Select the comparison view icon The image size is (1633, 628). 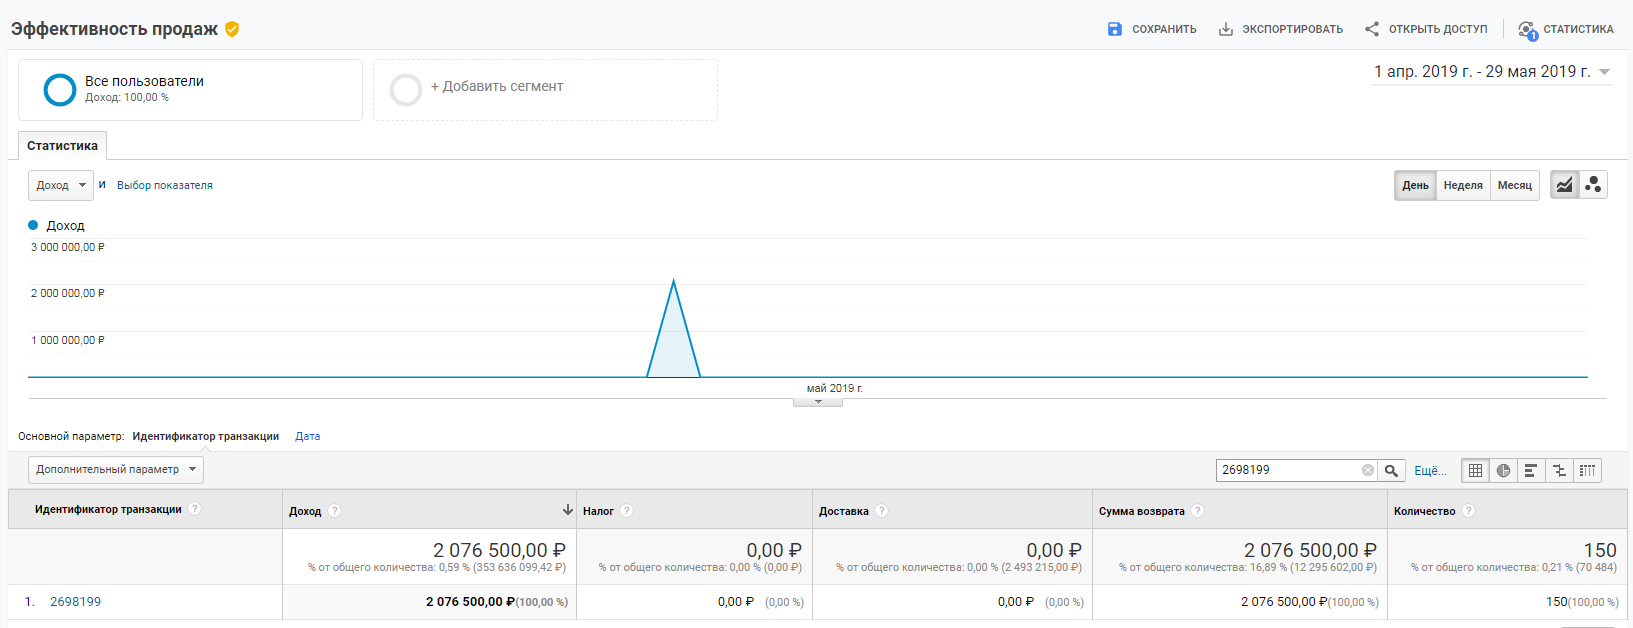pos(1559,470)
